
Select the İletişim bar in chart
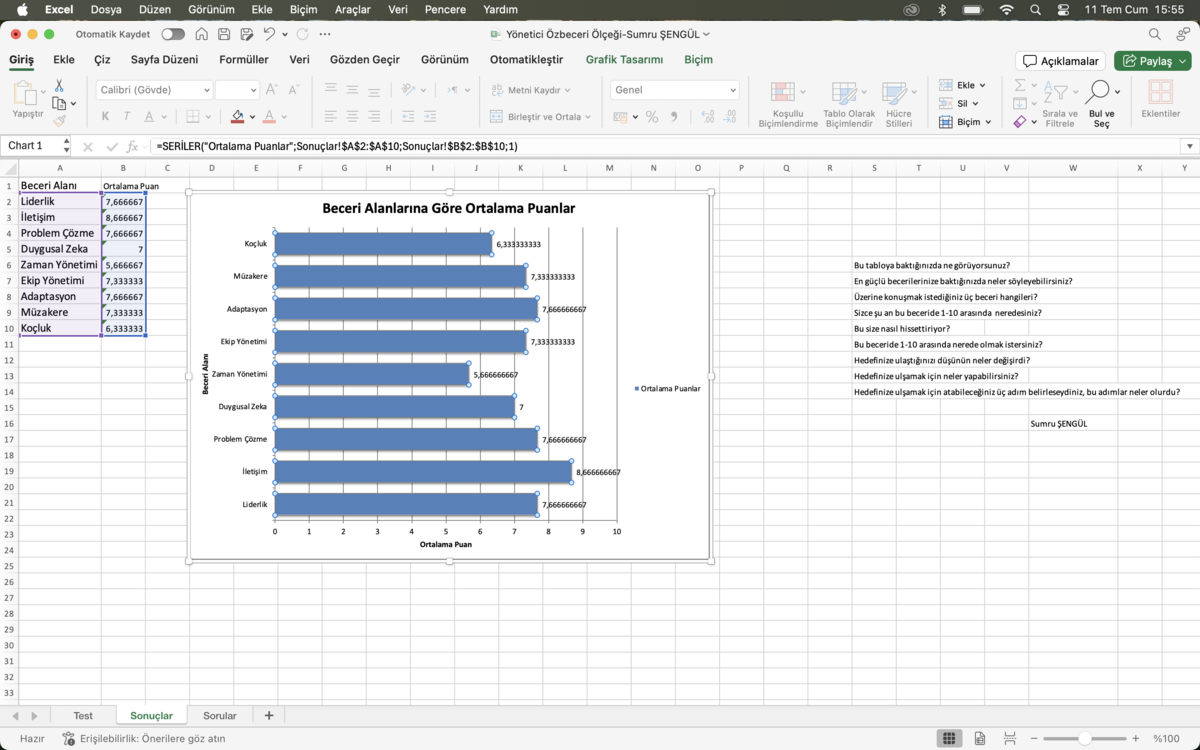tap(423, 472)
